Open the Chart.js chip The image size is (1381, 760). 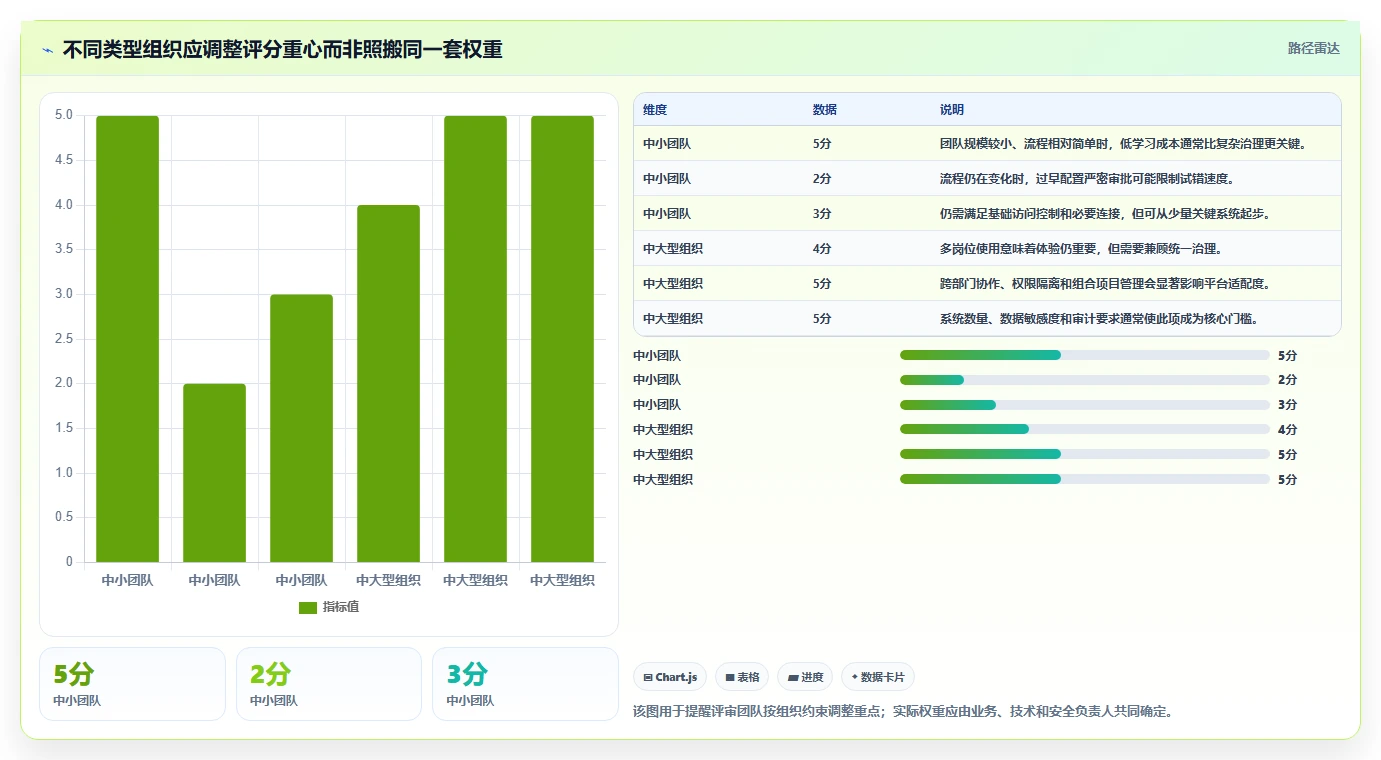[x=670, y=677]
